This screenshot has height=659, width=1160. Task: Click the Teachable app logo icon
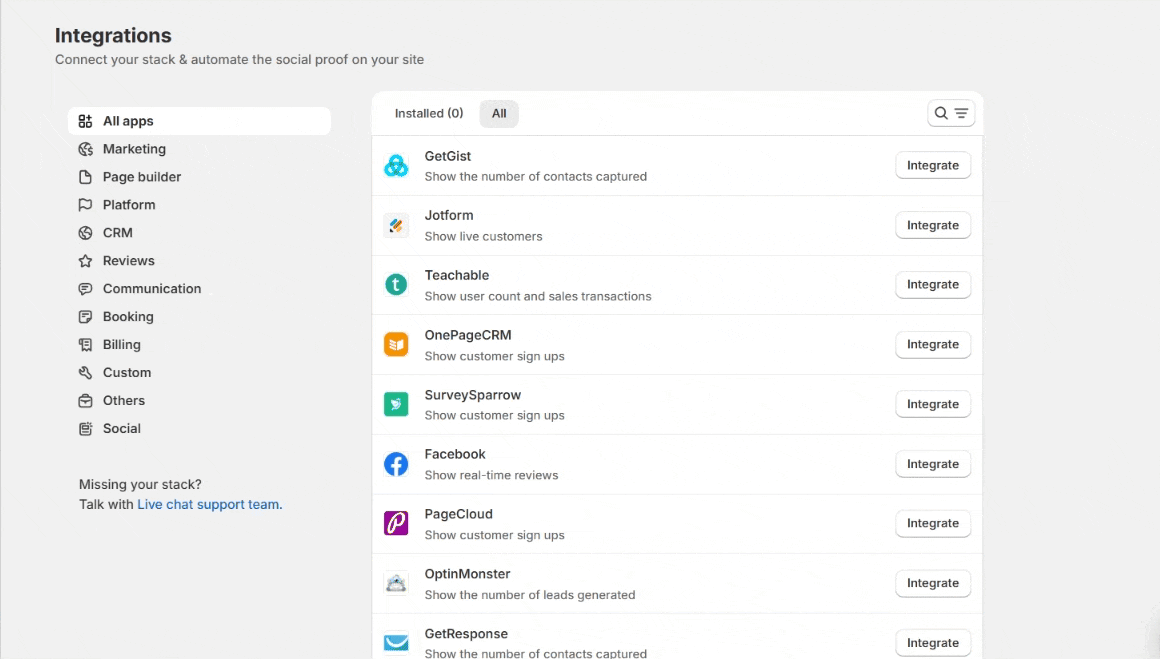(x=396, y=285)
